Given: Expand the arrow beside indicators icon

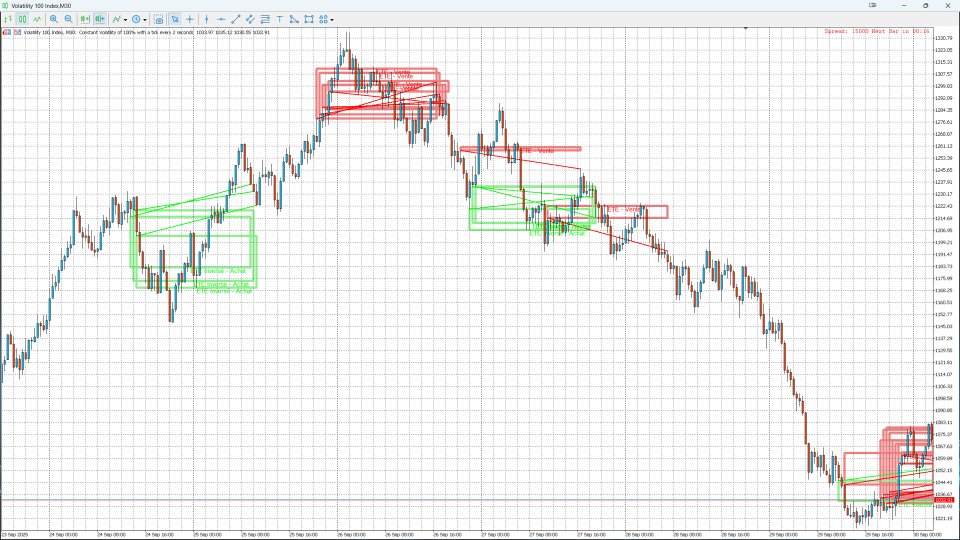Looking at the screenshot, I should coord(126,20).
